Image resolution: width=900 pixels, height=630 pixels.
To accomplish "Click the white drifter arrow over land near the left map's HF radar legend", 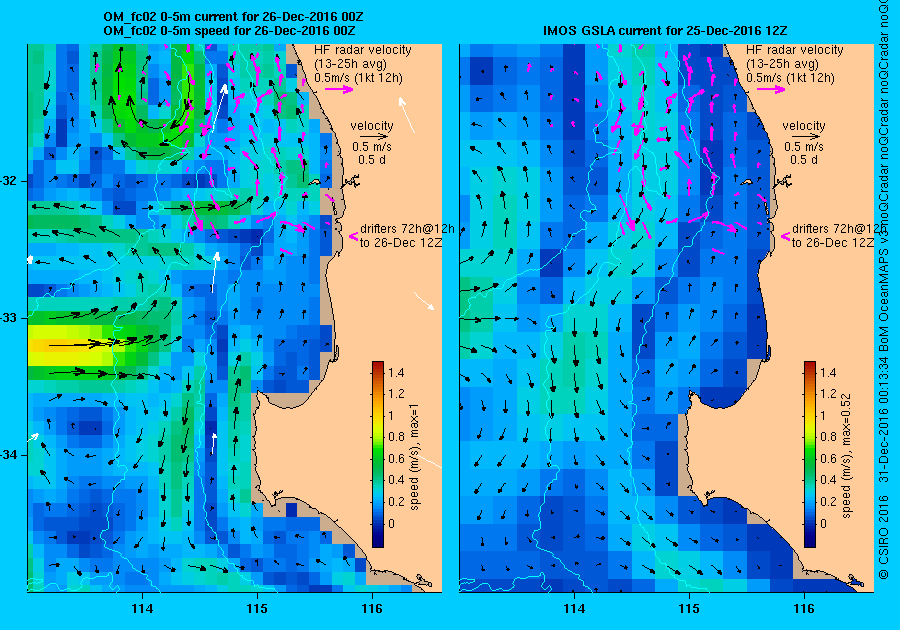I will [x=406, y=115].
